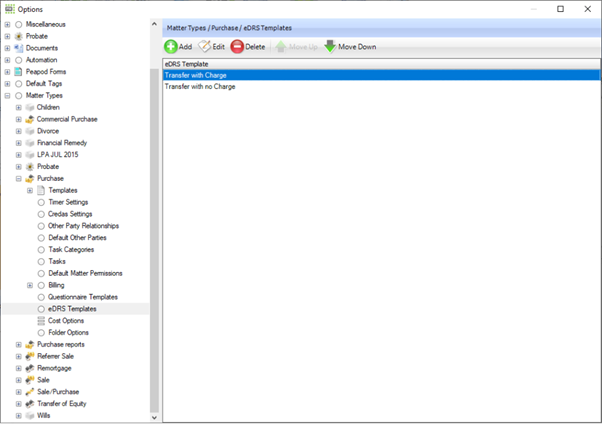Select the Transfer with no Charge row

pyautogui.click(x=381, y=86)
